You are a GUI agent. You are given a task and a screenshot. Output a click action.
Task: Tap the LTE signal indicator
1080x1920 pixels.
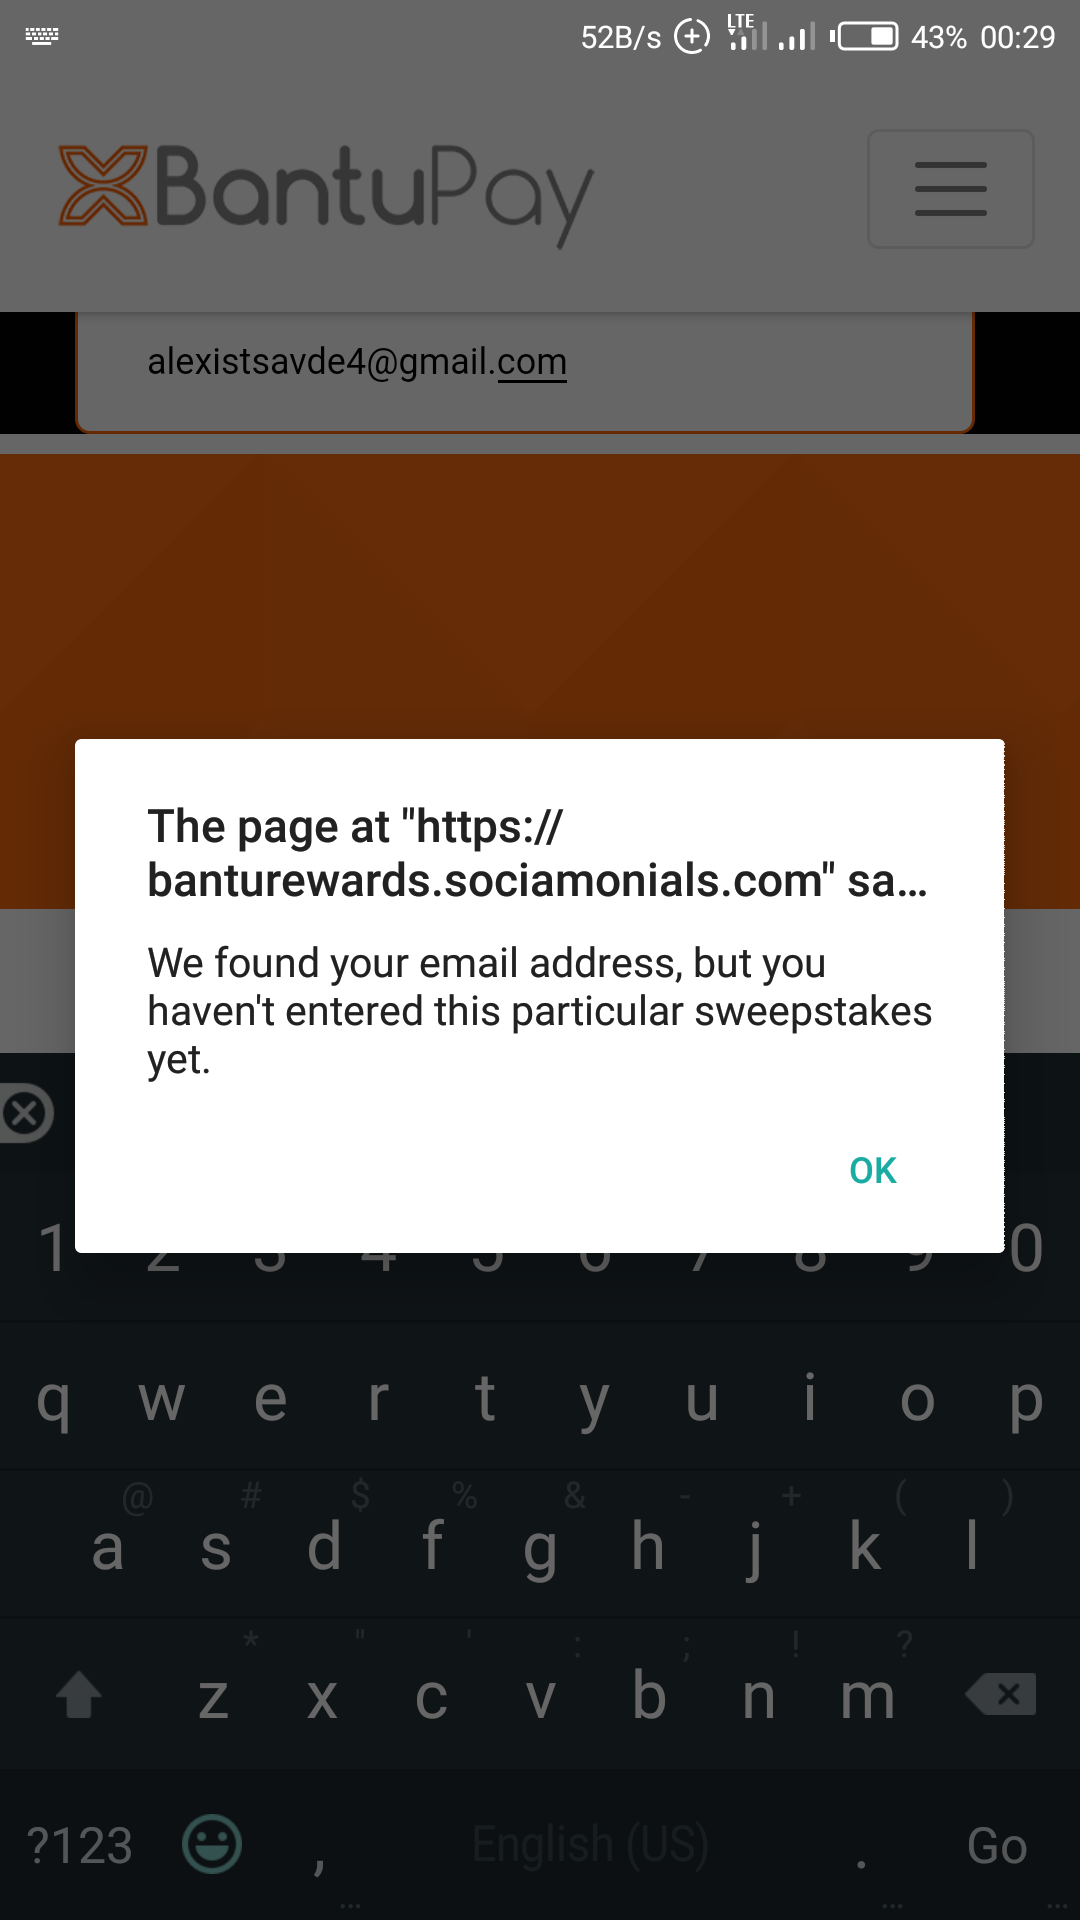pyautogui.click(x=747, y=33)
